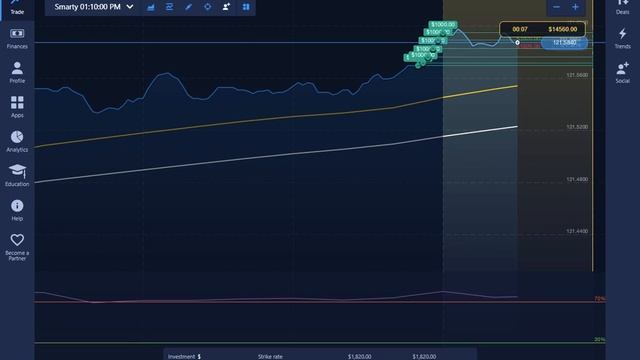Screen dimensions: 640x360
Task: Click the 121.5200 price axis label
Action: tap(577, 127)
